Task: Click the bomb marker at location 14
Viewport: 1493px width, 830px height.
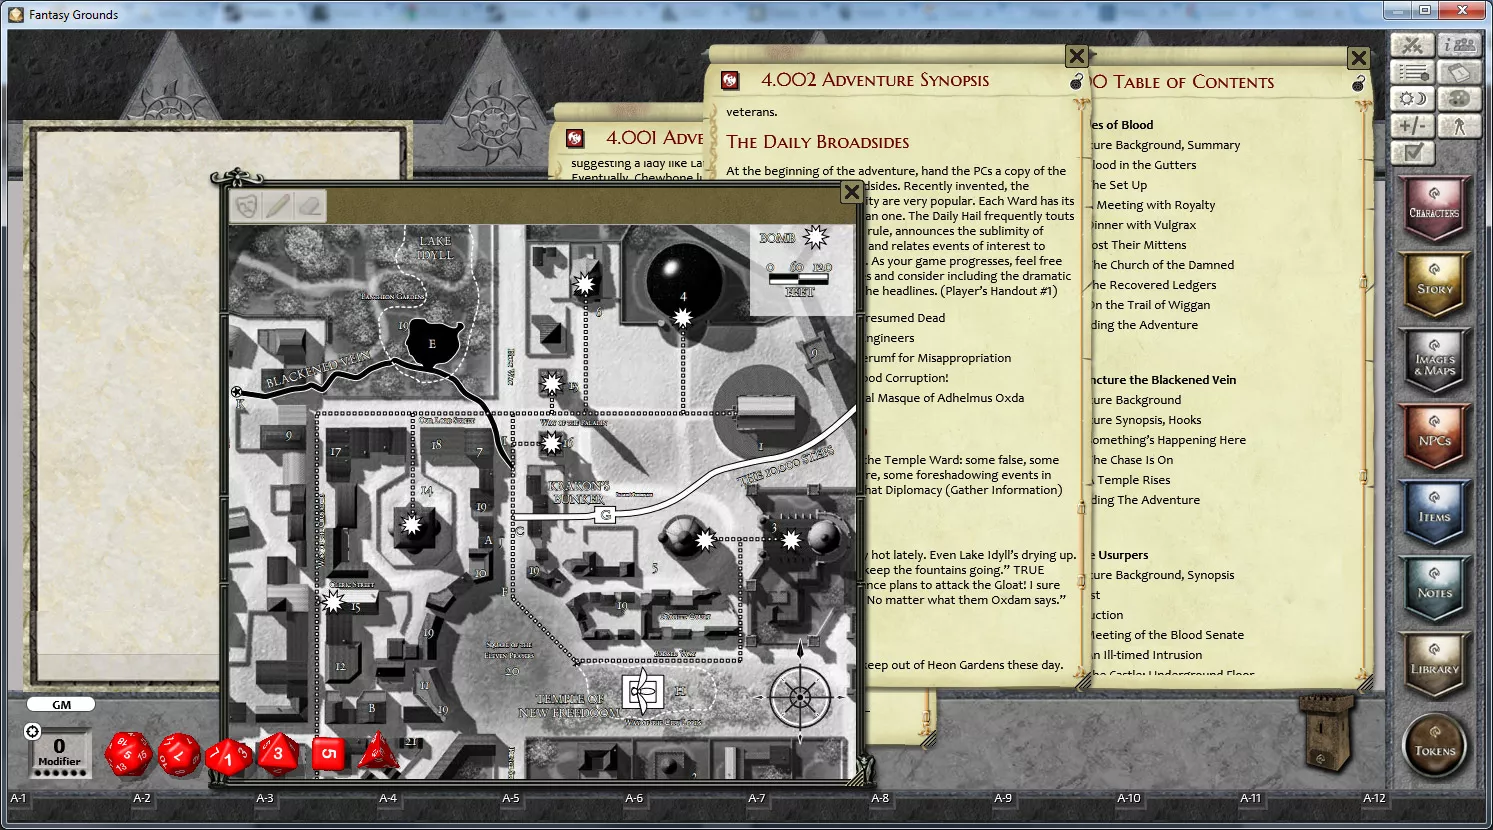Action: click(411, 524)
